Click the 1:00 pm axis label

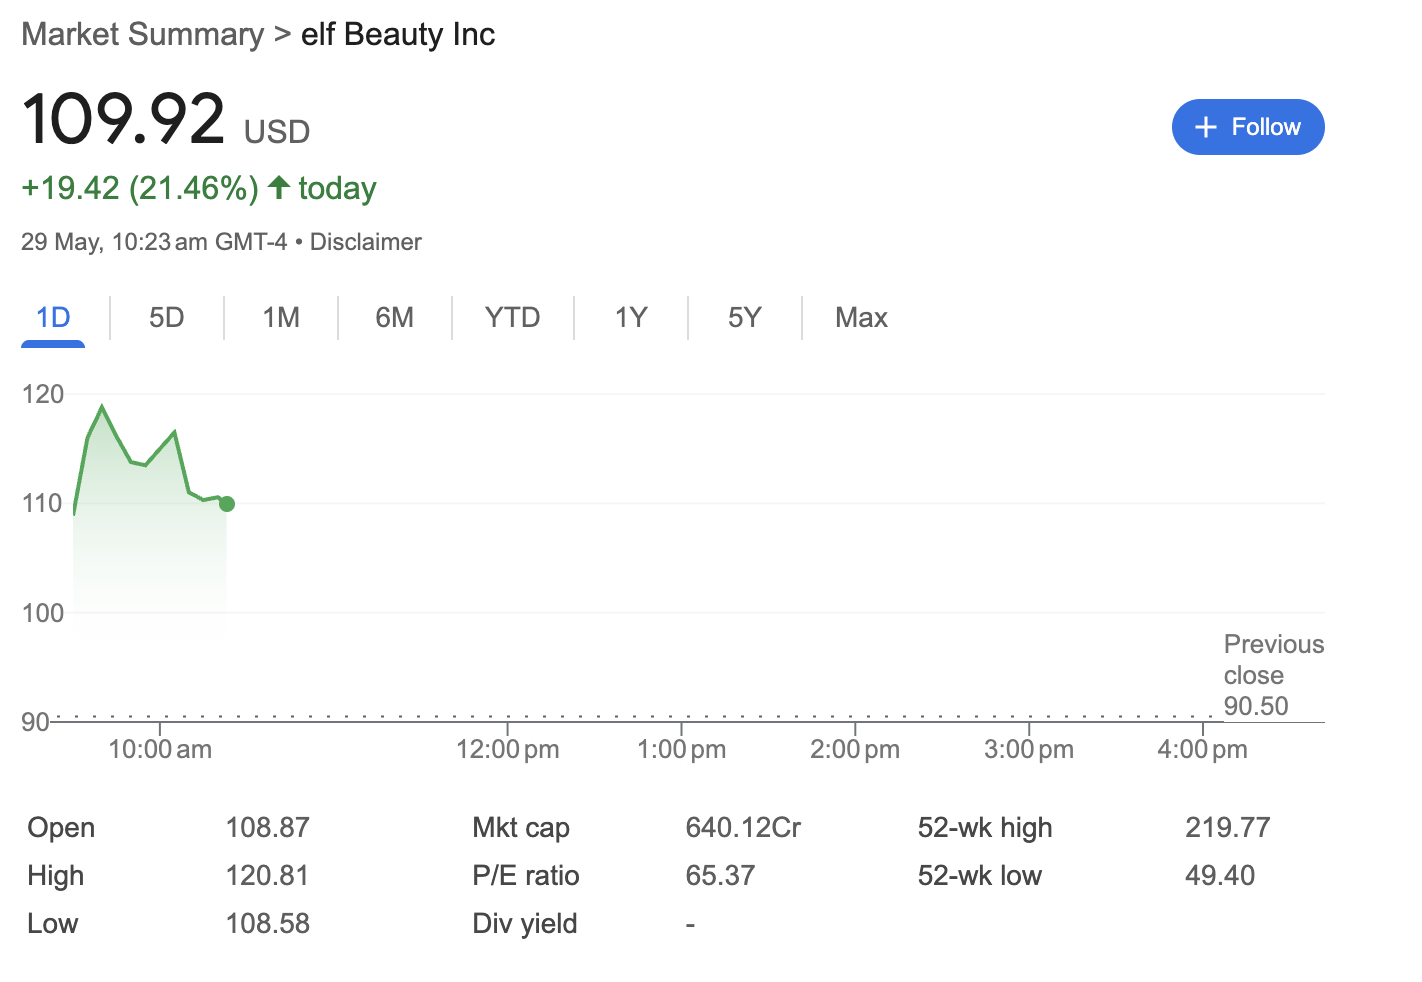[682, 749]
